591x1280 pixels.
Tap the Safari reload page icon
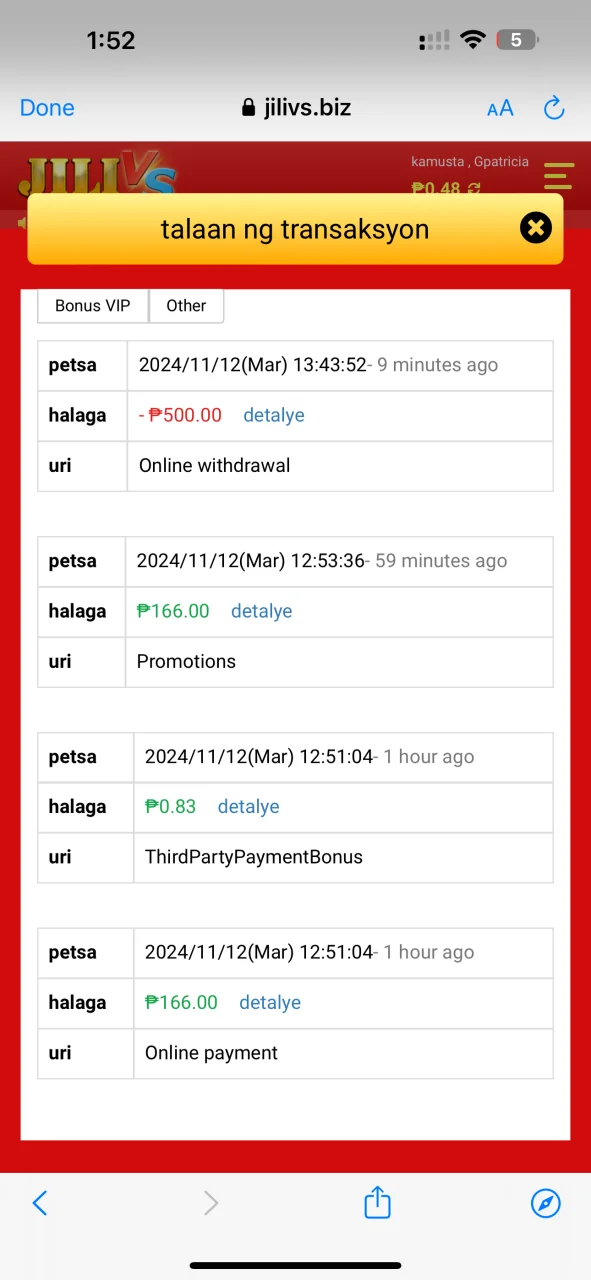coord(554,108)
